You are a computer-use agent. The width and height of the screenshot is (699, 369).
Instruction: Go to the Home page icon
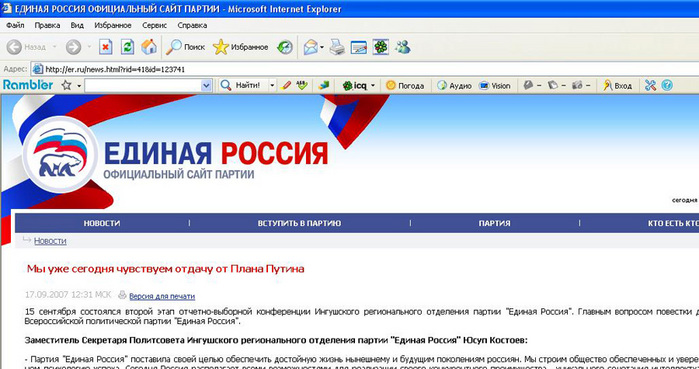(x=149, y=47)
